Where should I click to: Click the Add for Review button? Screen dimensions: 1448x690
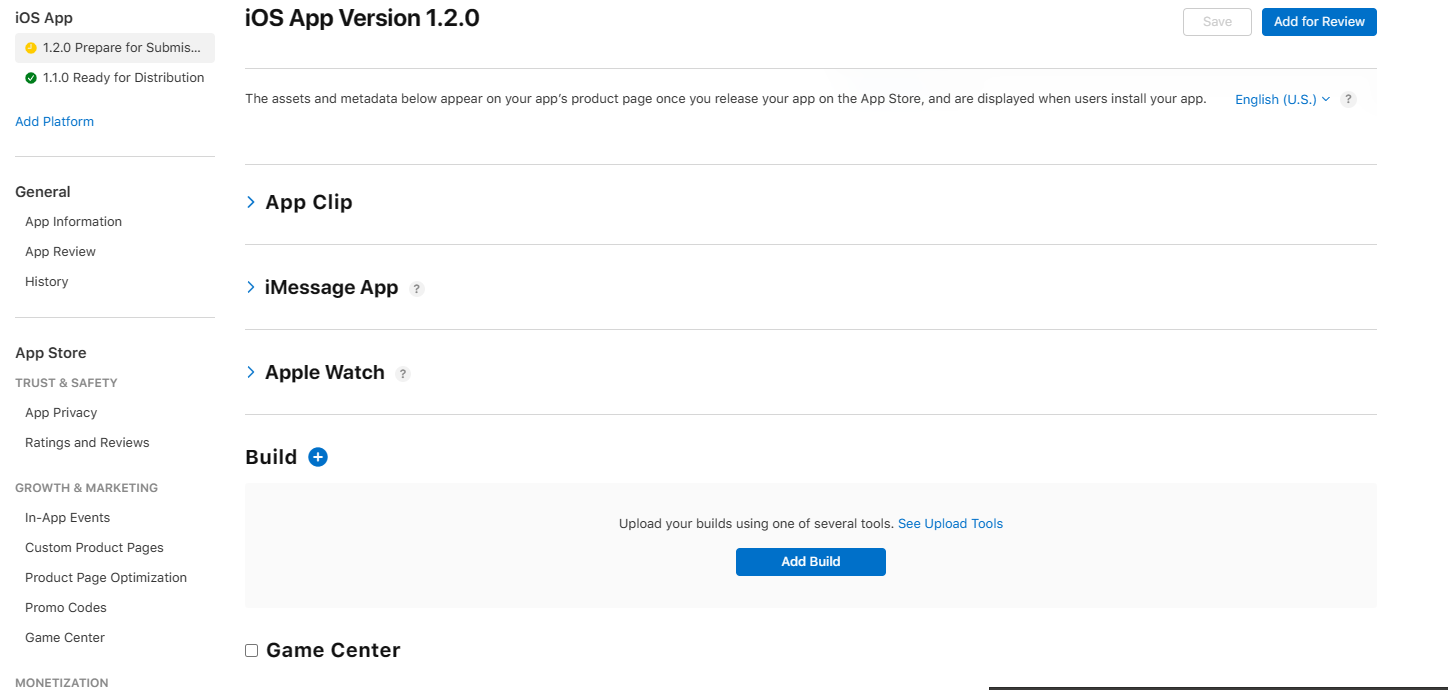[x=1319, y=22]
